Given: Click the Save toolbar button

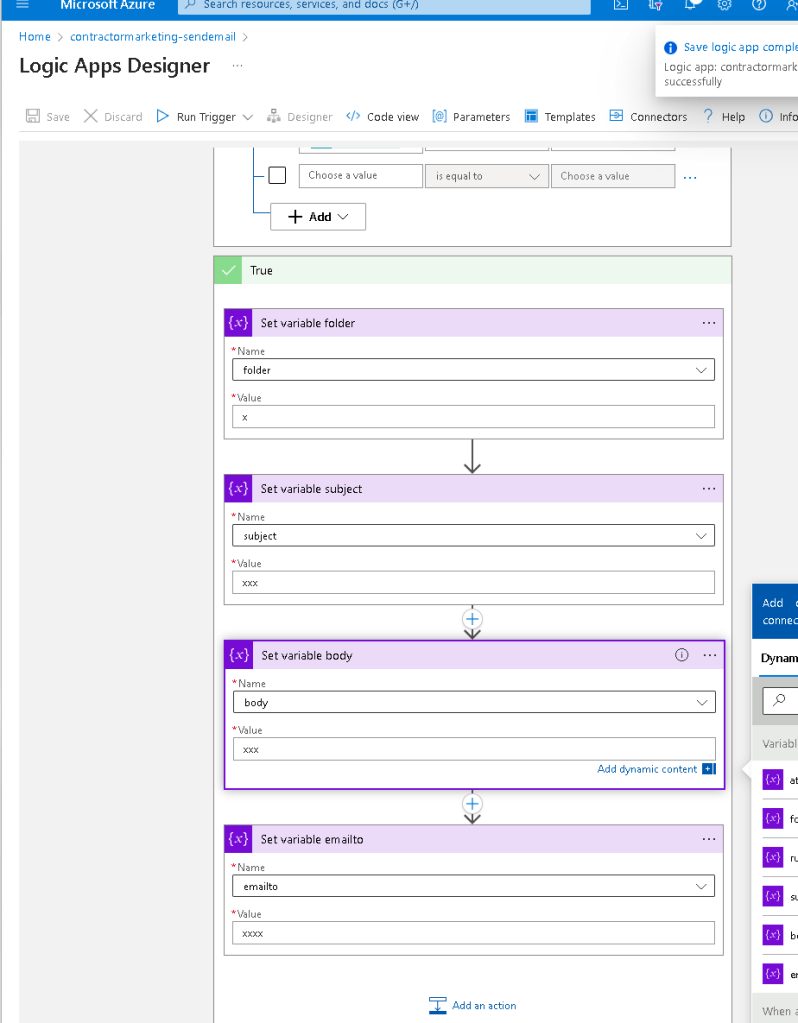Looking at the screenshot, I should pos(48,116).
